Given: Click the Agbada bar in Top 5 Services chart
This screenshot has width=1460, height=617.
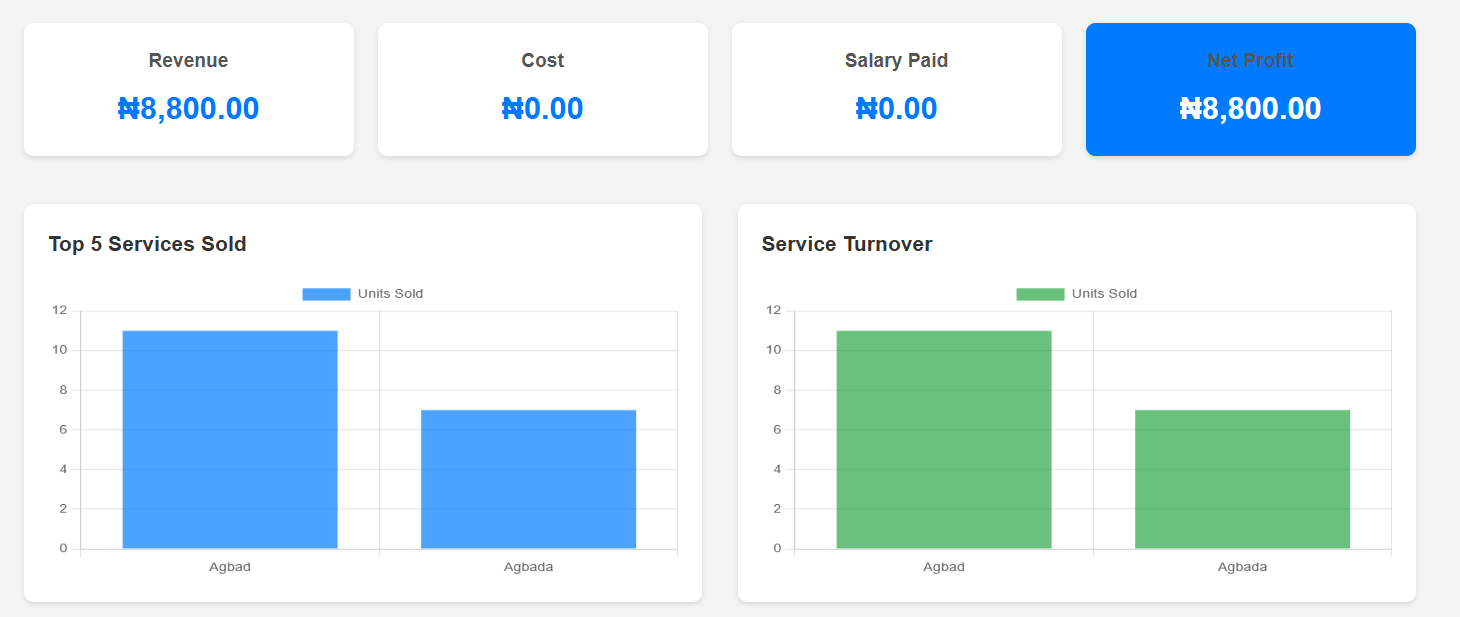Looking at the screenshot, I should [528, 478].
